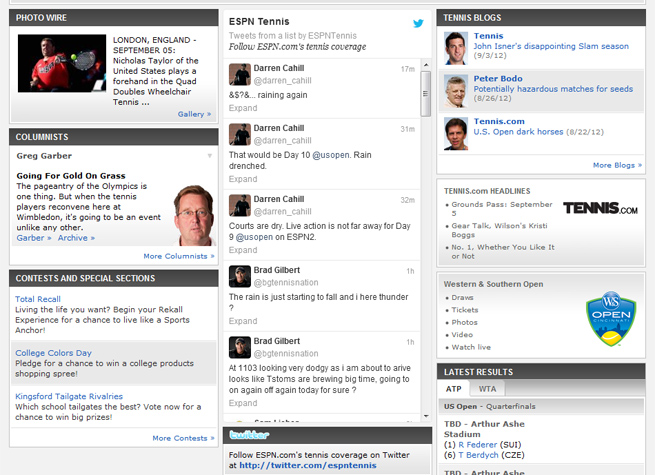Click Darren Cahill's avatar on the 17m tweet
The width and height of the screenshot is (655, 475).
pos(240,74)
